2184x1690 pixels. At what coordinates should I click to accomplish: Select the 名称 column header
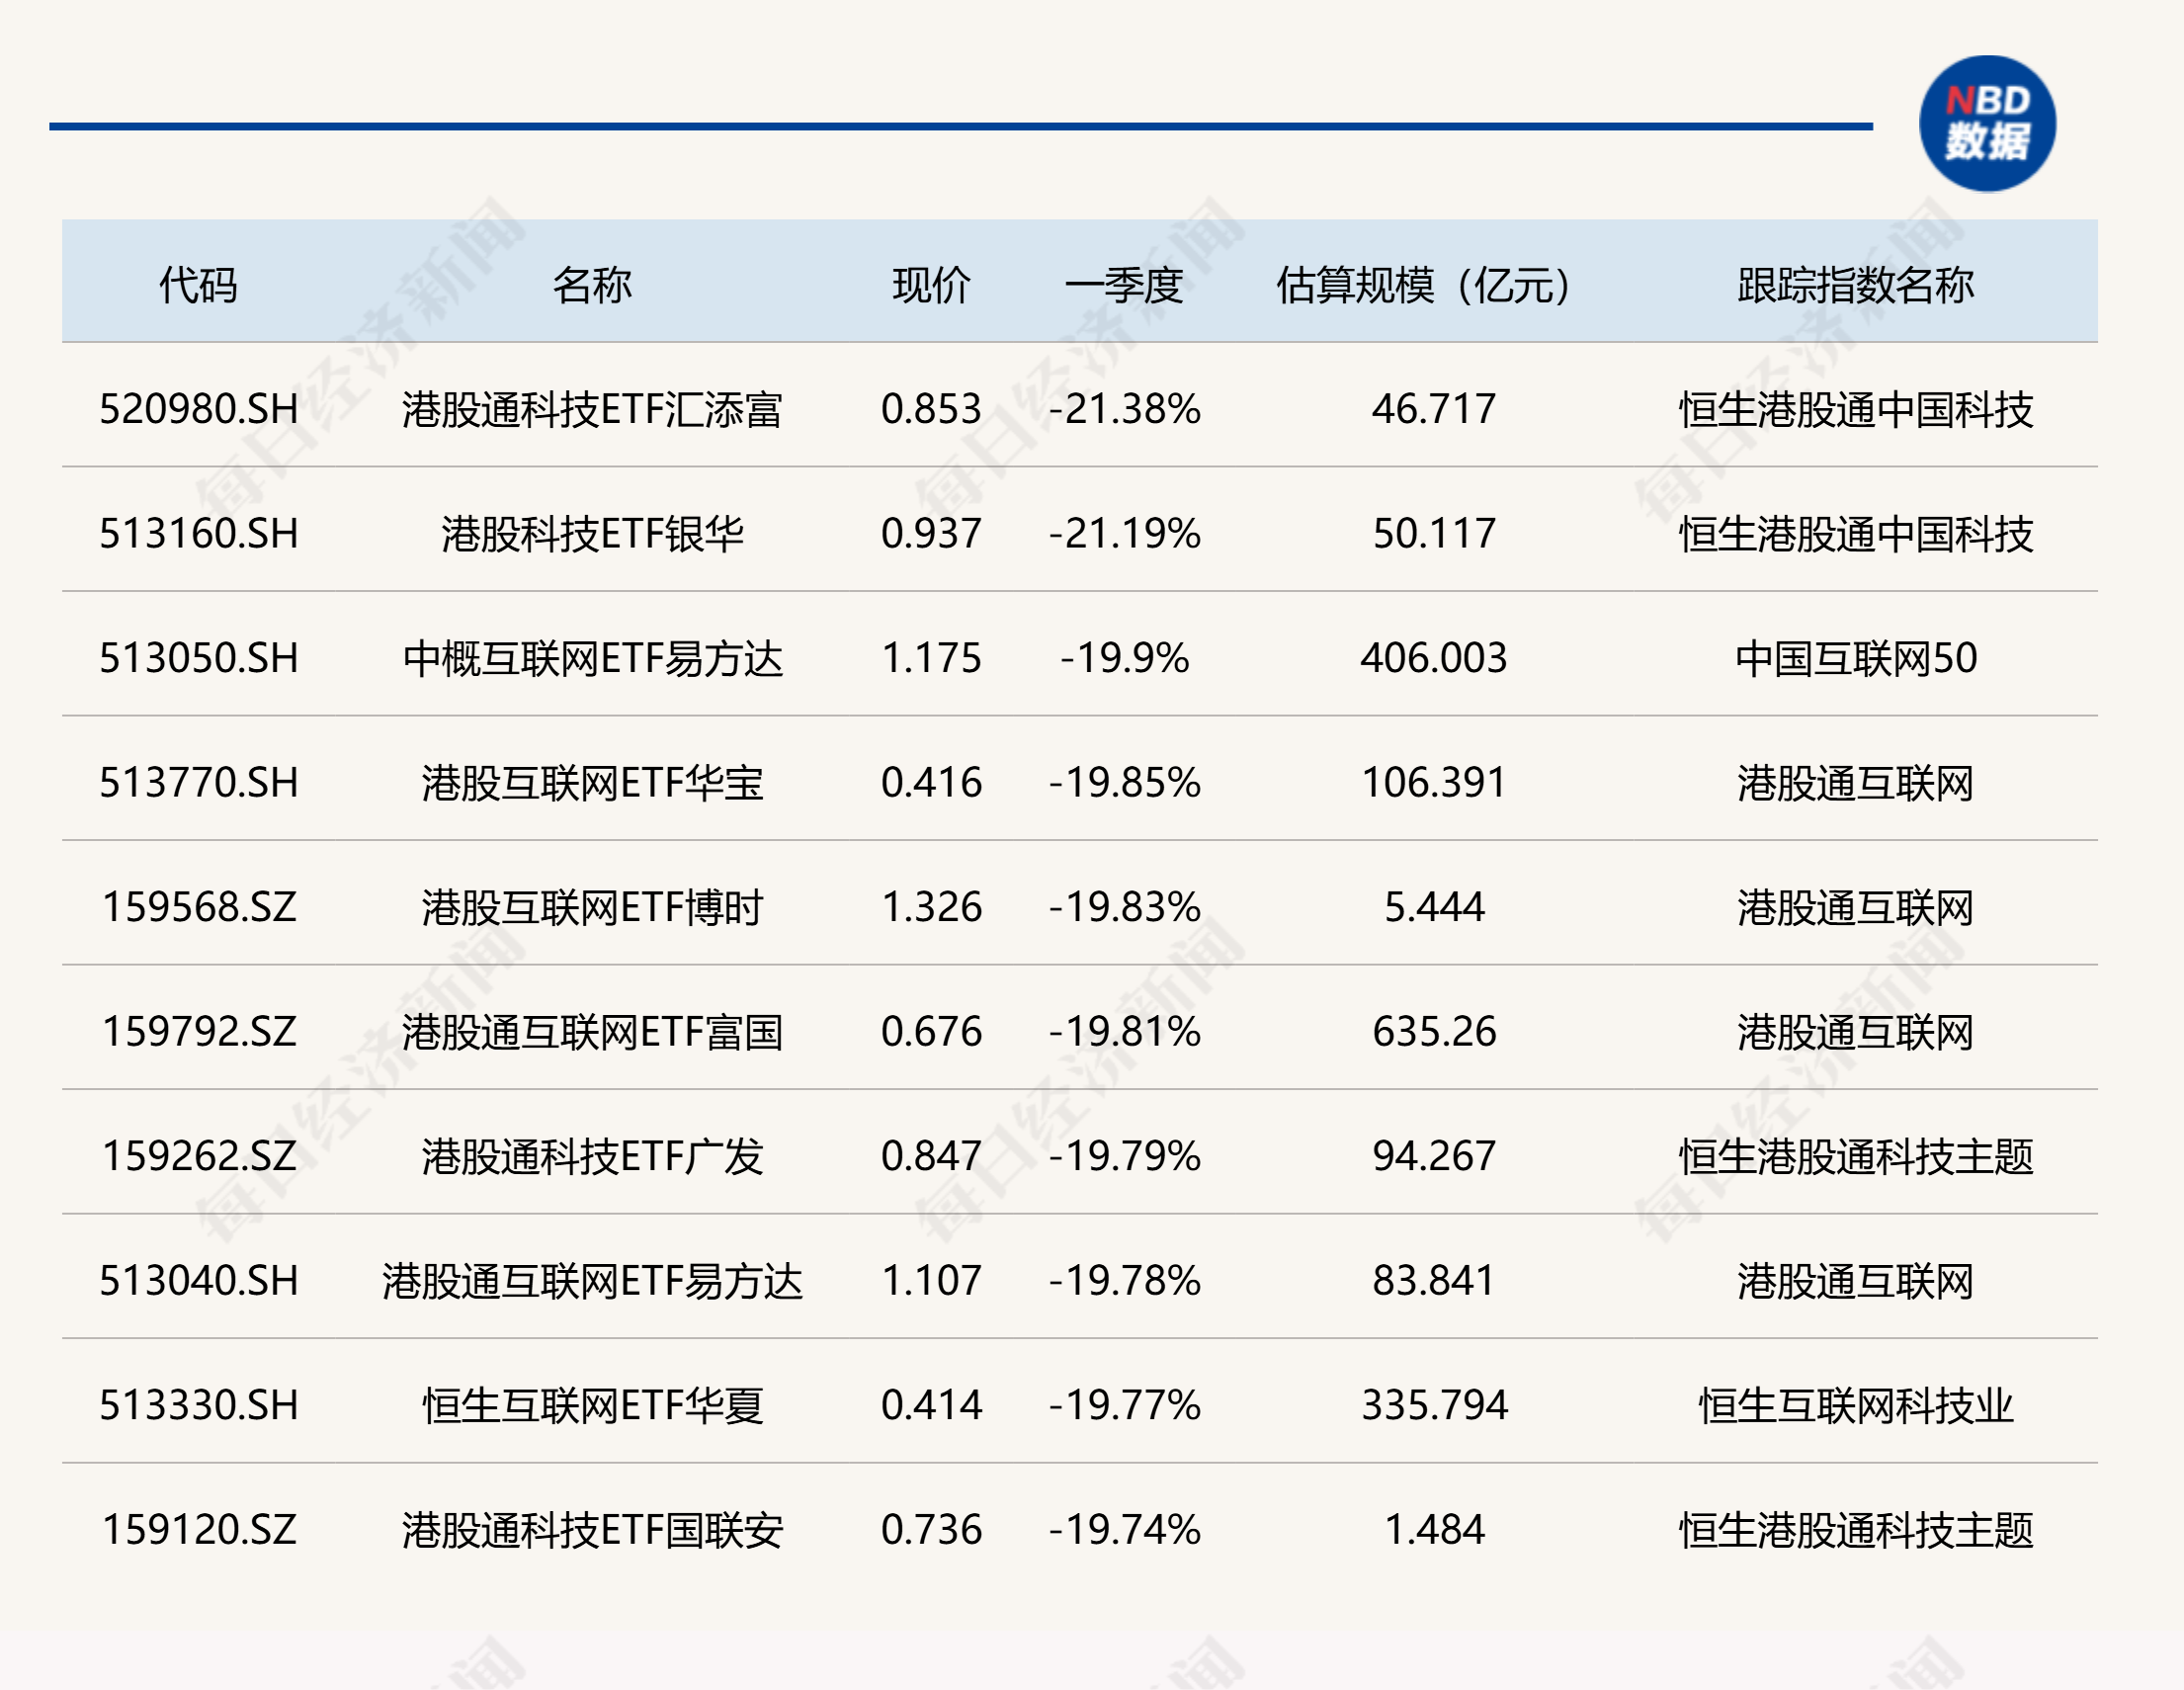click(x=592, y=285)
